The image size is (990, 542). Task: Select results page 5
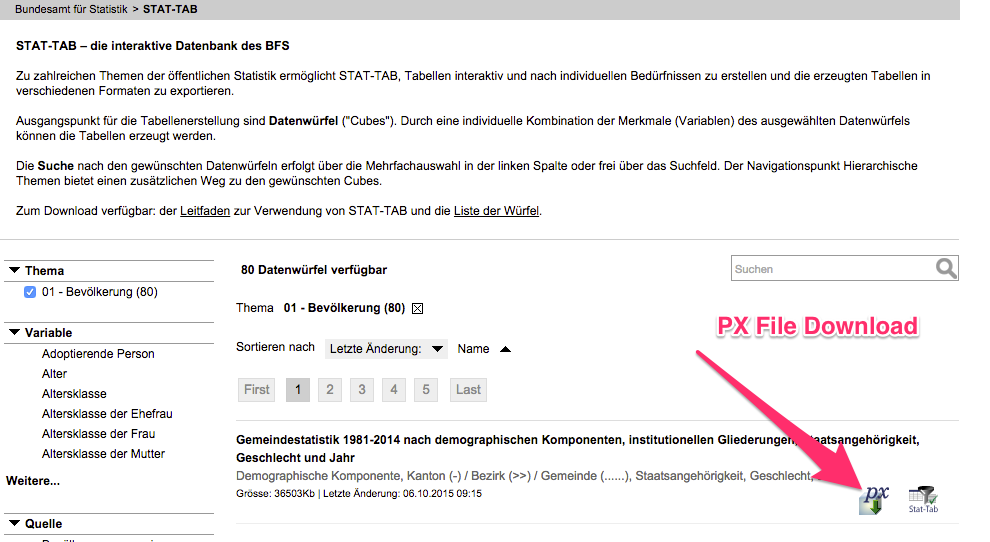(426, 390)
